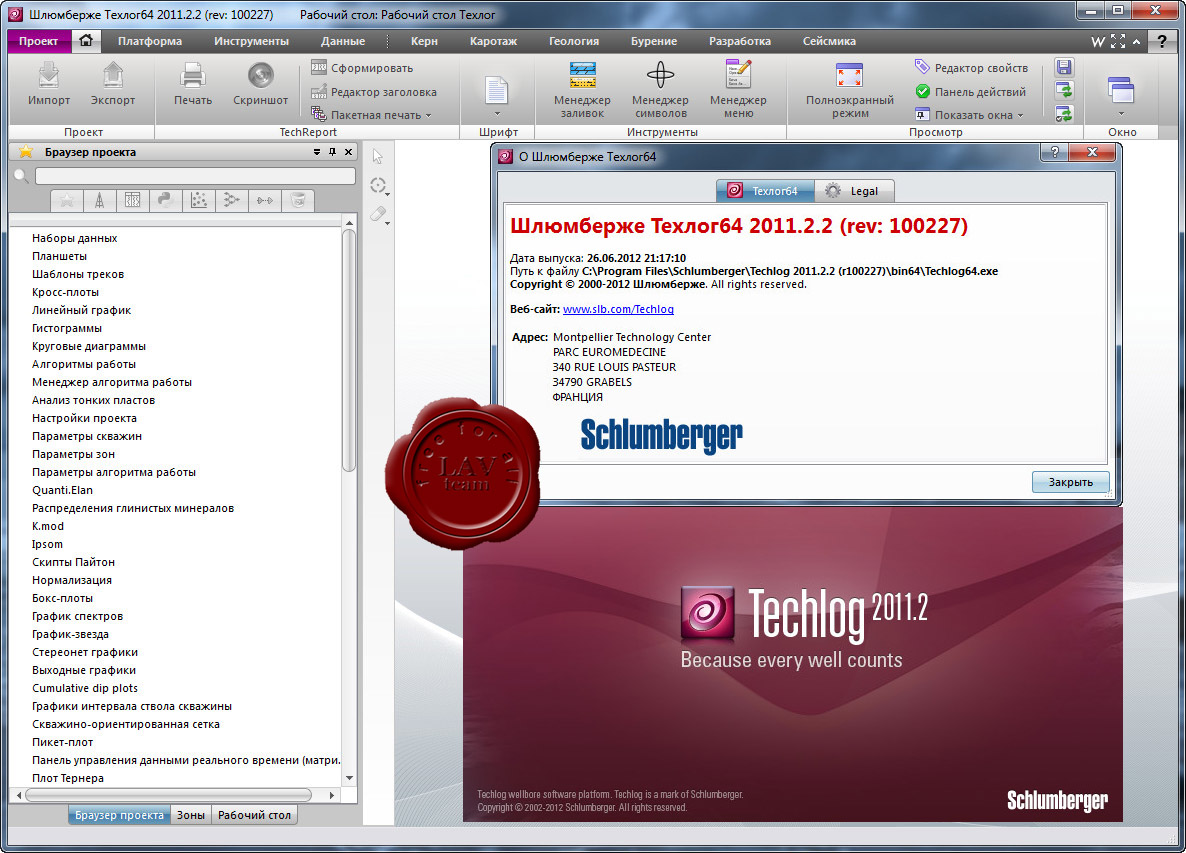Image resolution: width=1186 pixels, height=853 pixels.
Task: Select Наборы данных in the list
Action: click(74, 237)
